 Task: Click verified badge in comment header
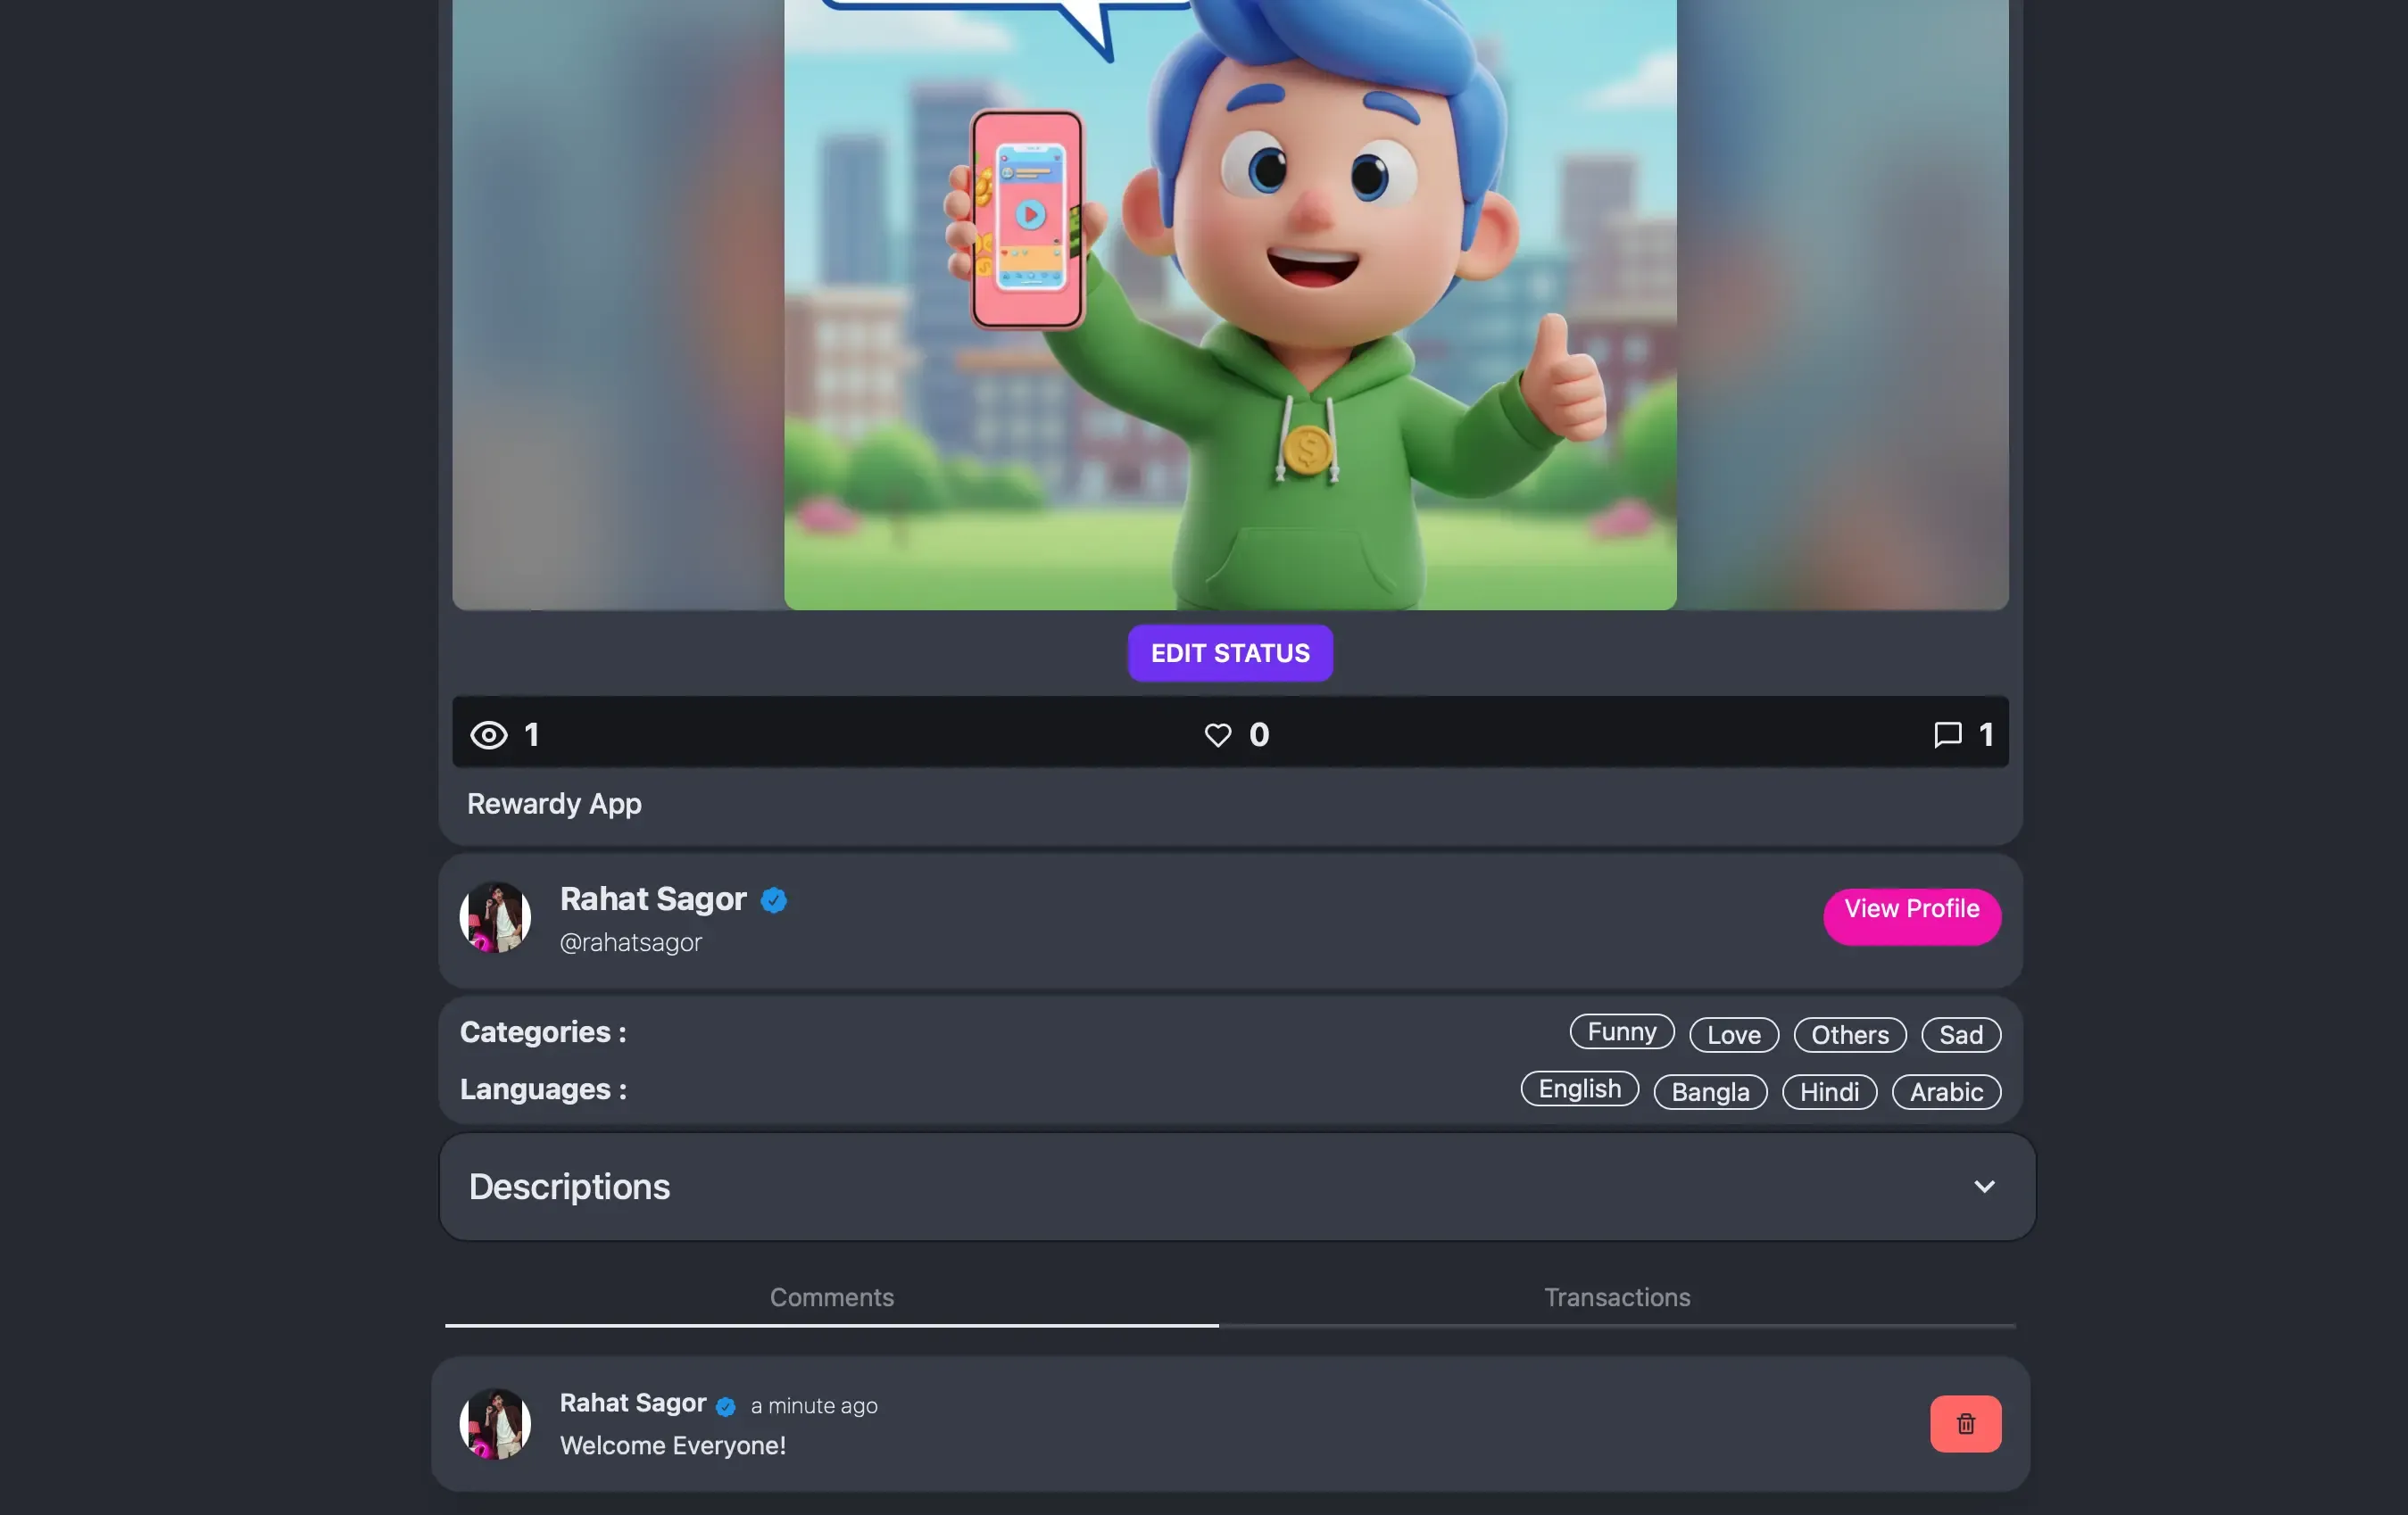pos(726,1406)
